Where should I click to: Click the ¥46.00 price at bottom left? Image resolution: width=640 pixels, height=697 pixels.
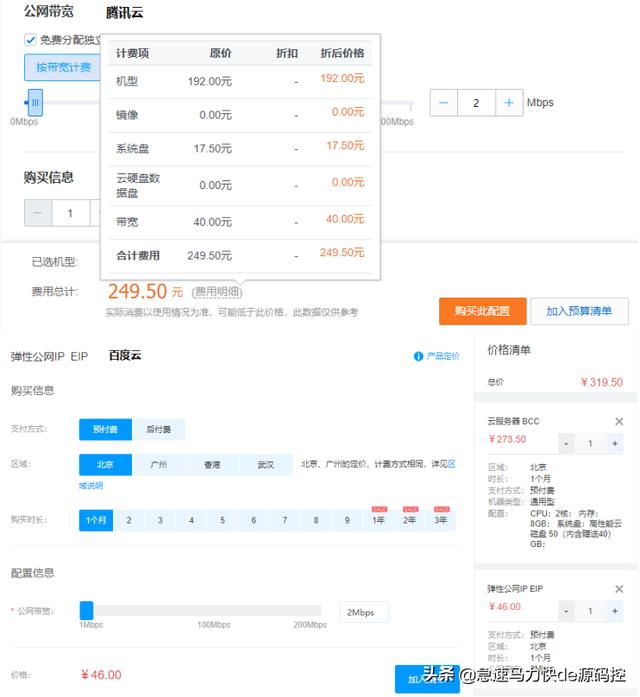pos(101,675)
